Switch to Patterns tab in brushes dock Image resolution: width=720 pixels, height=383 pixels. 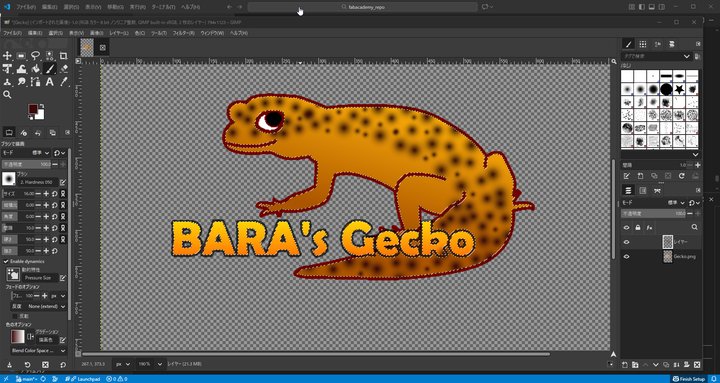(643, 44)
